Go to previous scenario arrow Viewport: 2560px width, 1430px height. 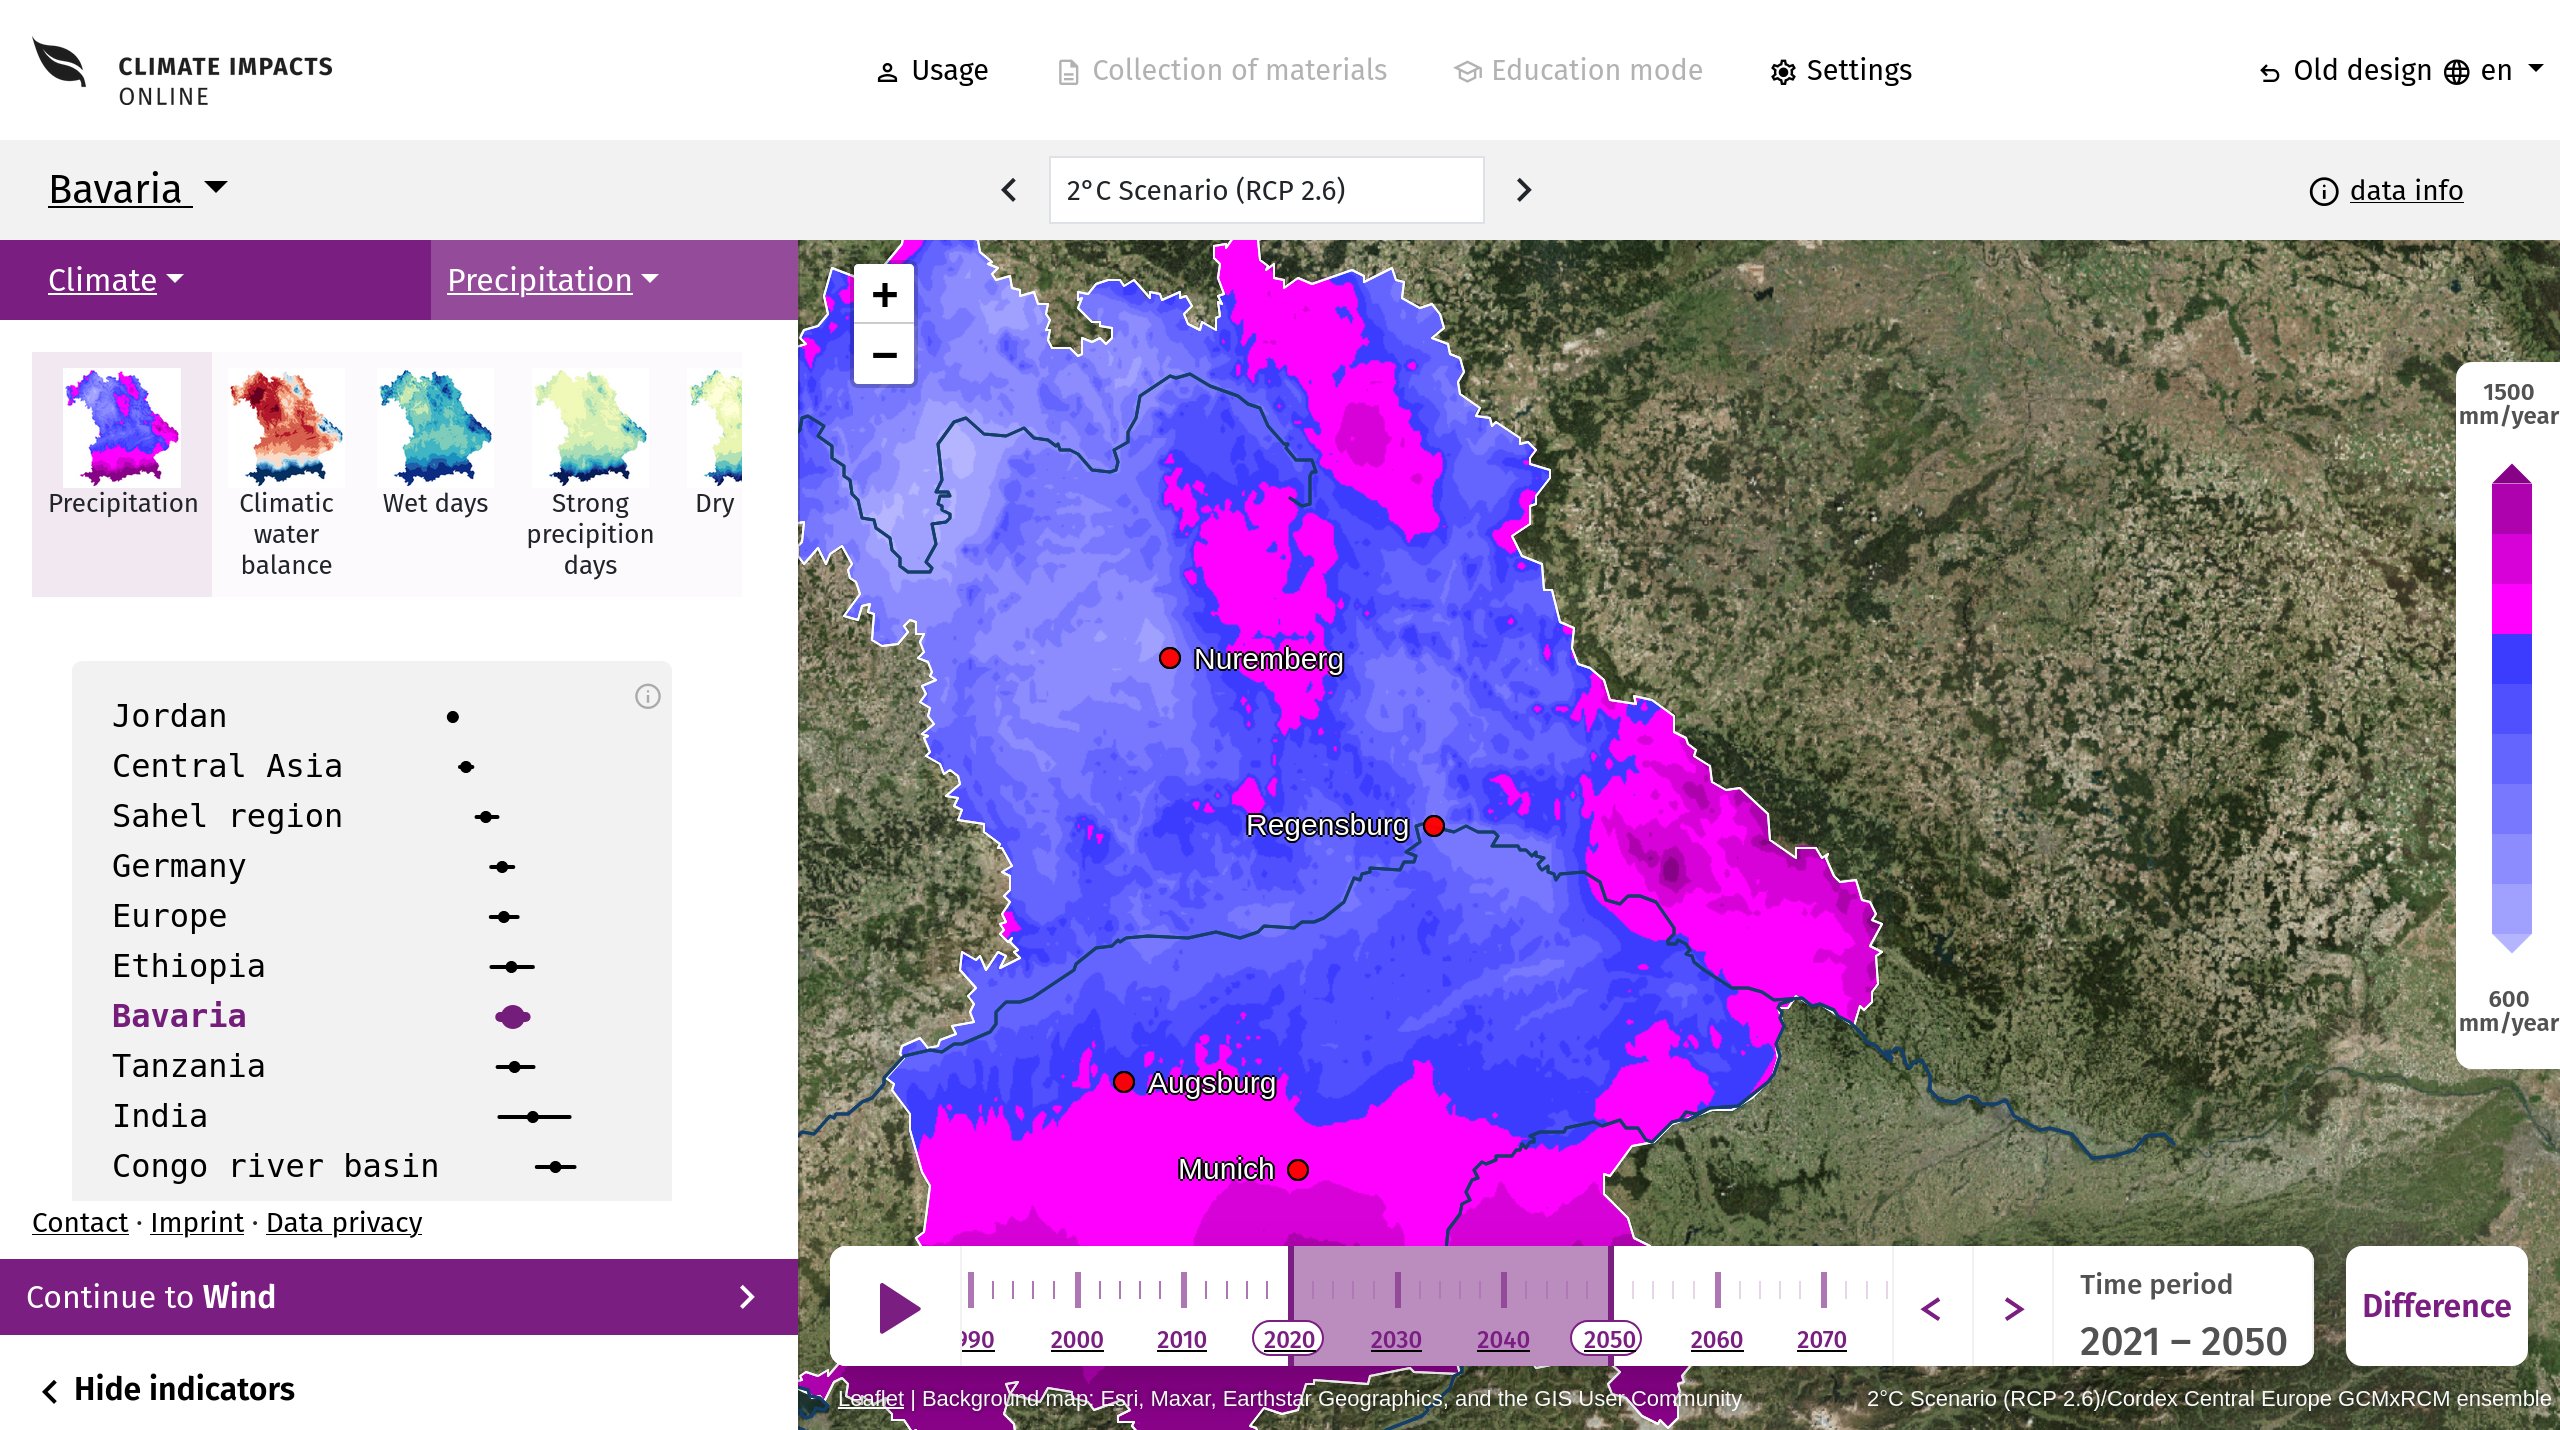click(1009, 190)
